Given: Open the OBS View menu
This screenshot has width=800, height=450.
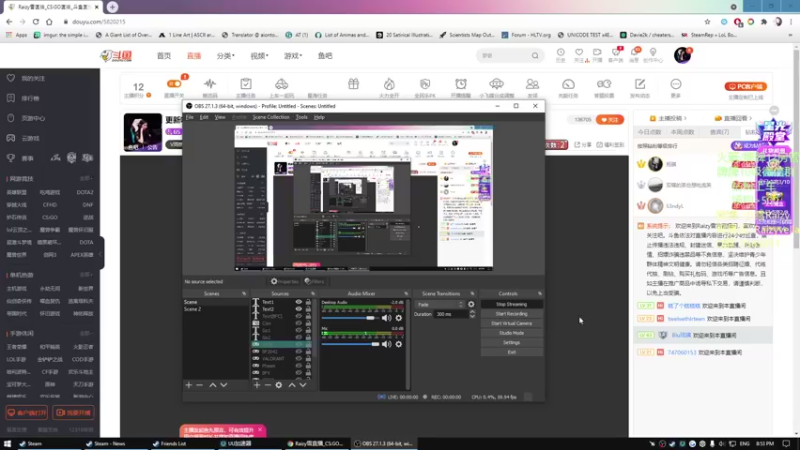Looking at the screenshot, I should [219, 117].
